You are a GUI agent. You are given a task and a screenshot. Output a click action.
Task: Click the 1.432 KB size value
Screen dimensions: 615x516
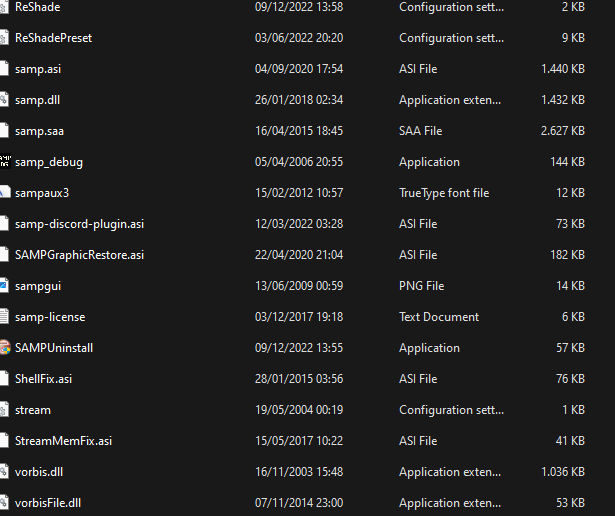[563, 100]
